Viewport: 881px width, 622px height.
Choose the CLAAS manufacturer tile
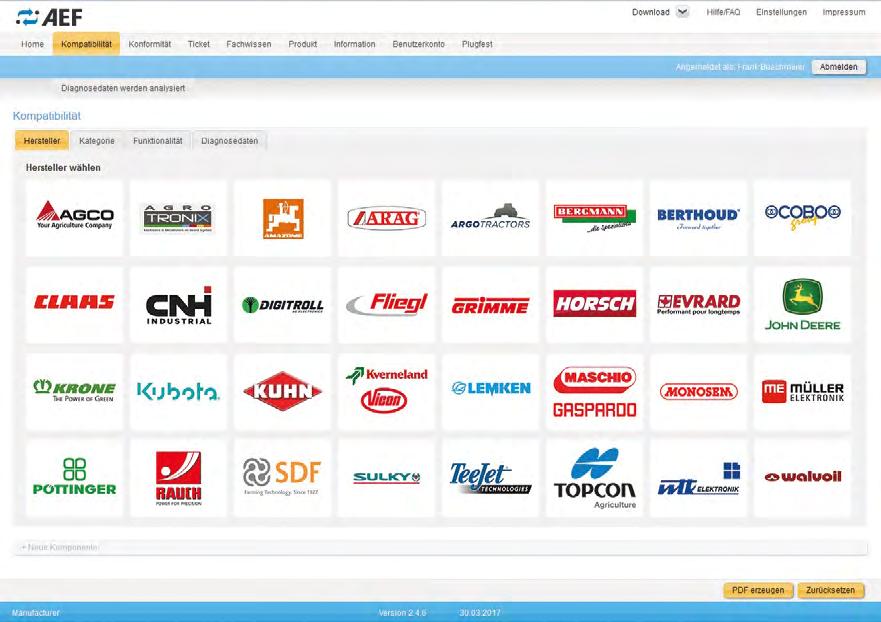(x=74, y=305)
